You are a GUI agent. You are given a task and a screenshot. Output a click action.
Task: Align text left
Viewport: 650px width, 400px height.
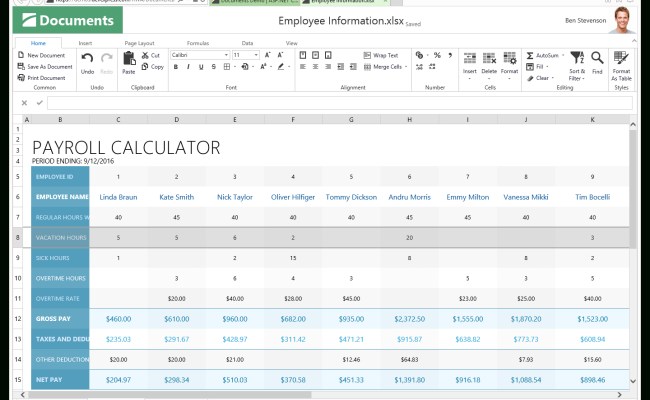click(x=303, y=67)
